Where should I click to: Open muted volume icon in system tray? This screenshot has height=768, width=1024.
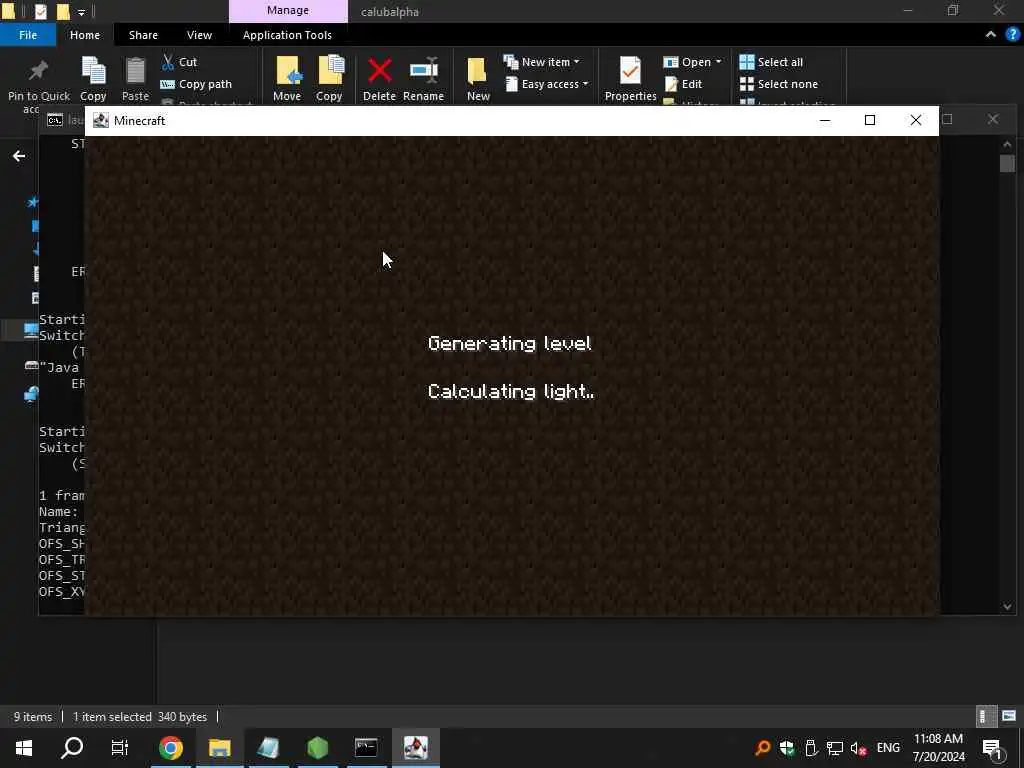pyautogui.click(x=859, y=748)
